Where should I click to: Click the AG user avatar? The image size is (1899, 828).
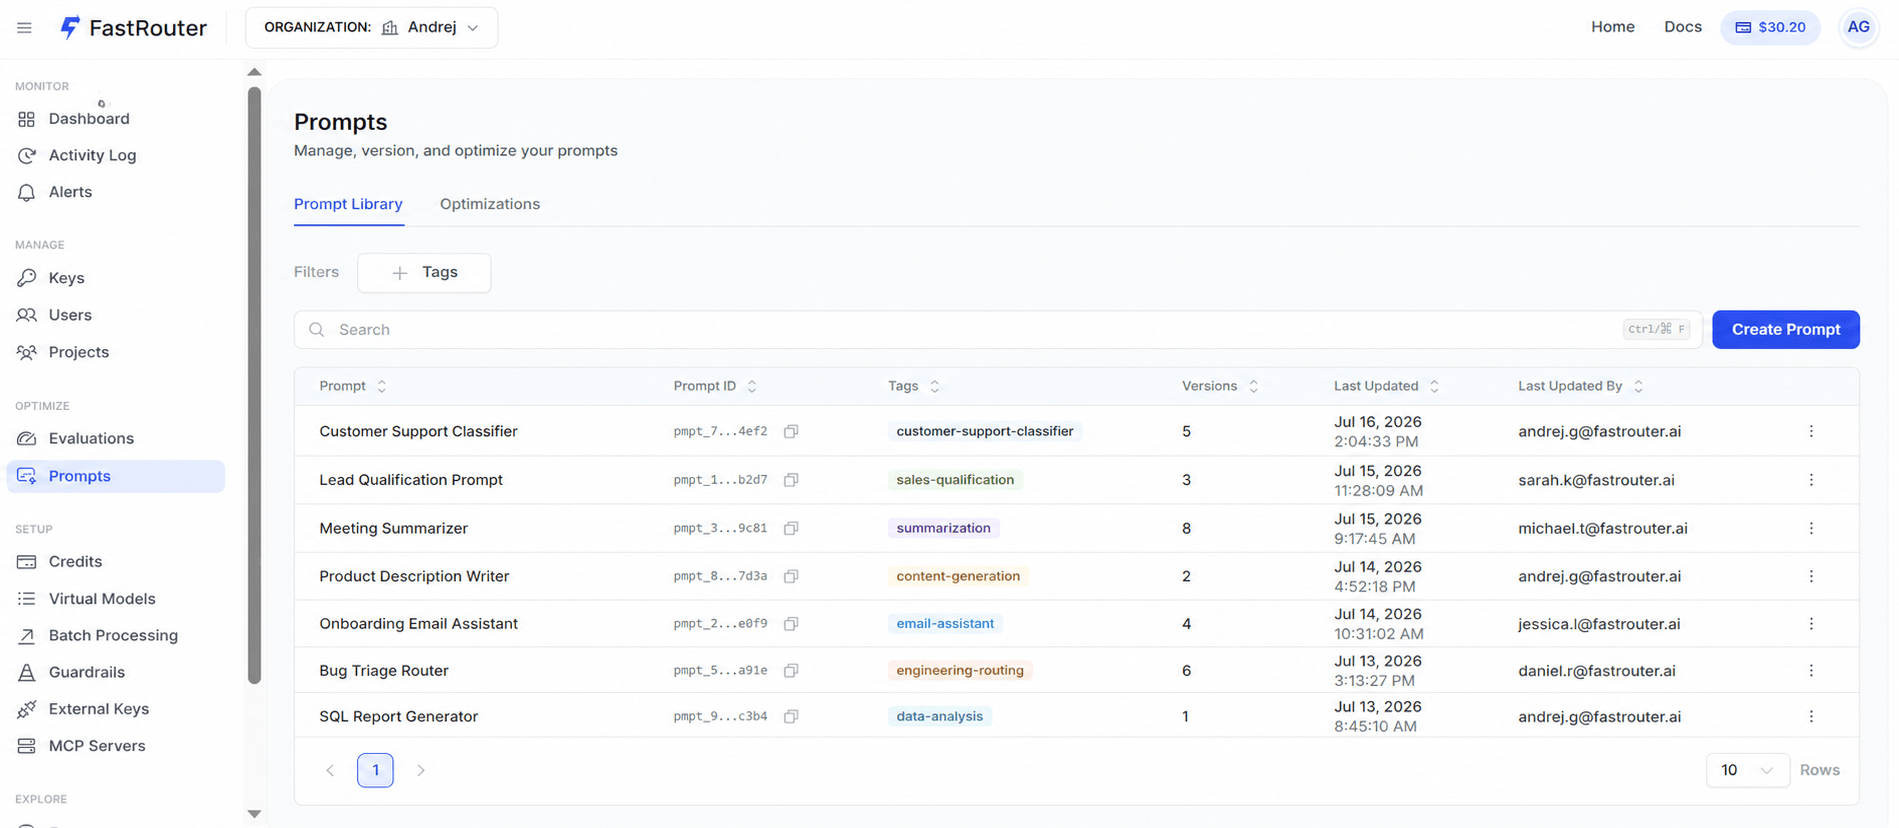pos(1858,27)
